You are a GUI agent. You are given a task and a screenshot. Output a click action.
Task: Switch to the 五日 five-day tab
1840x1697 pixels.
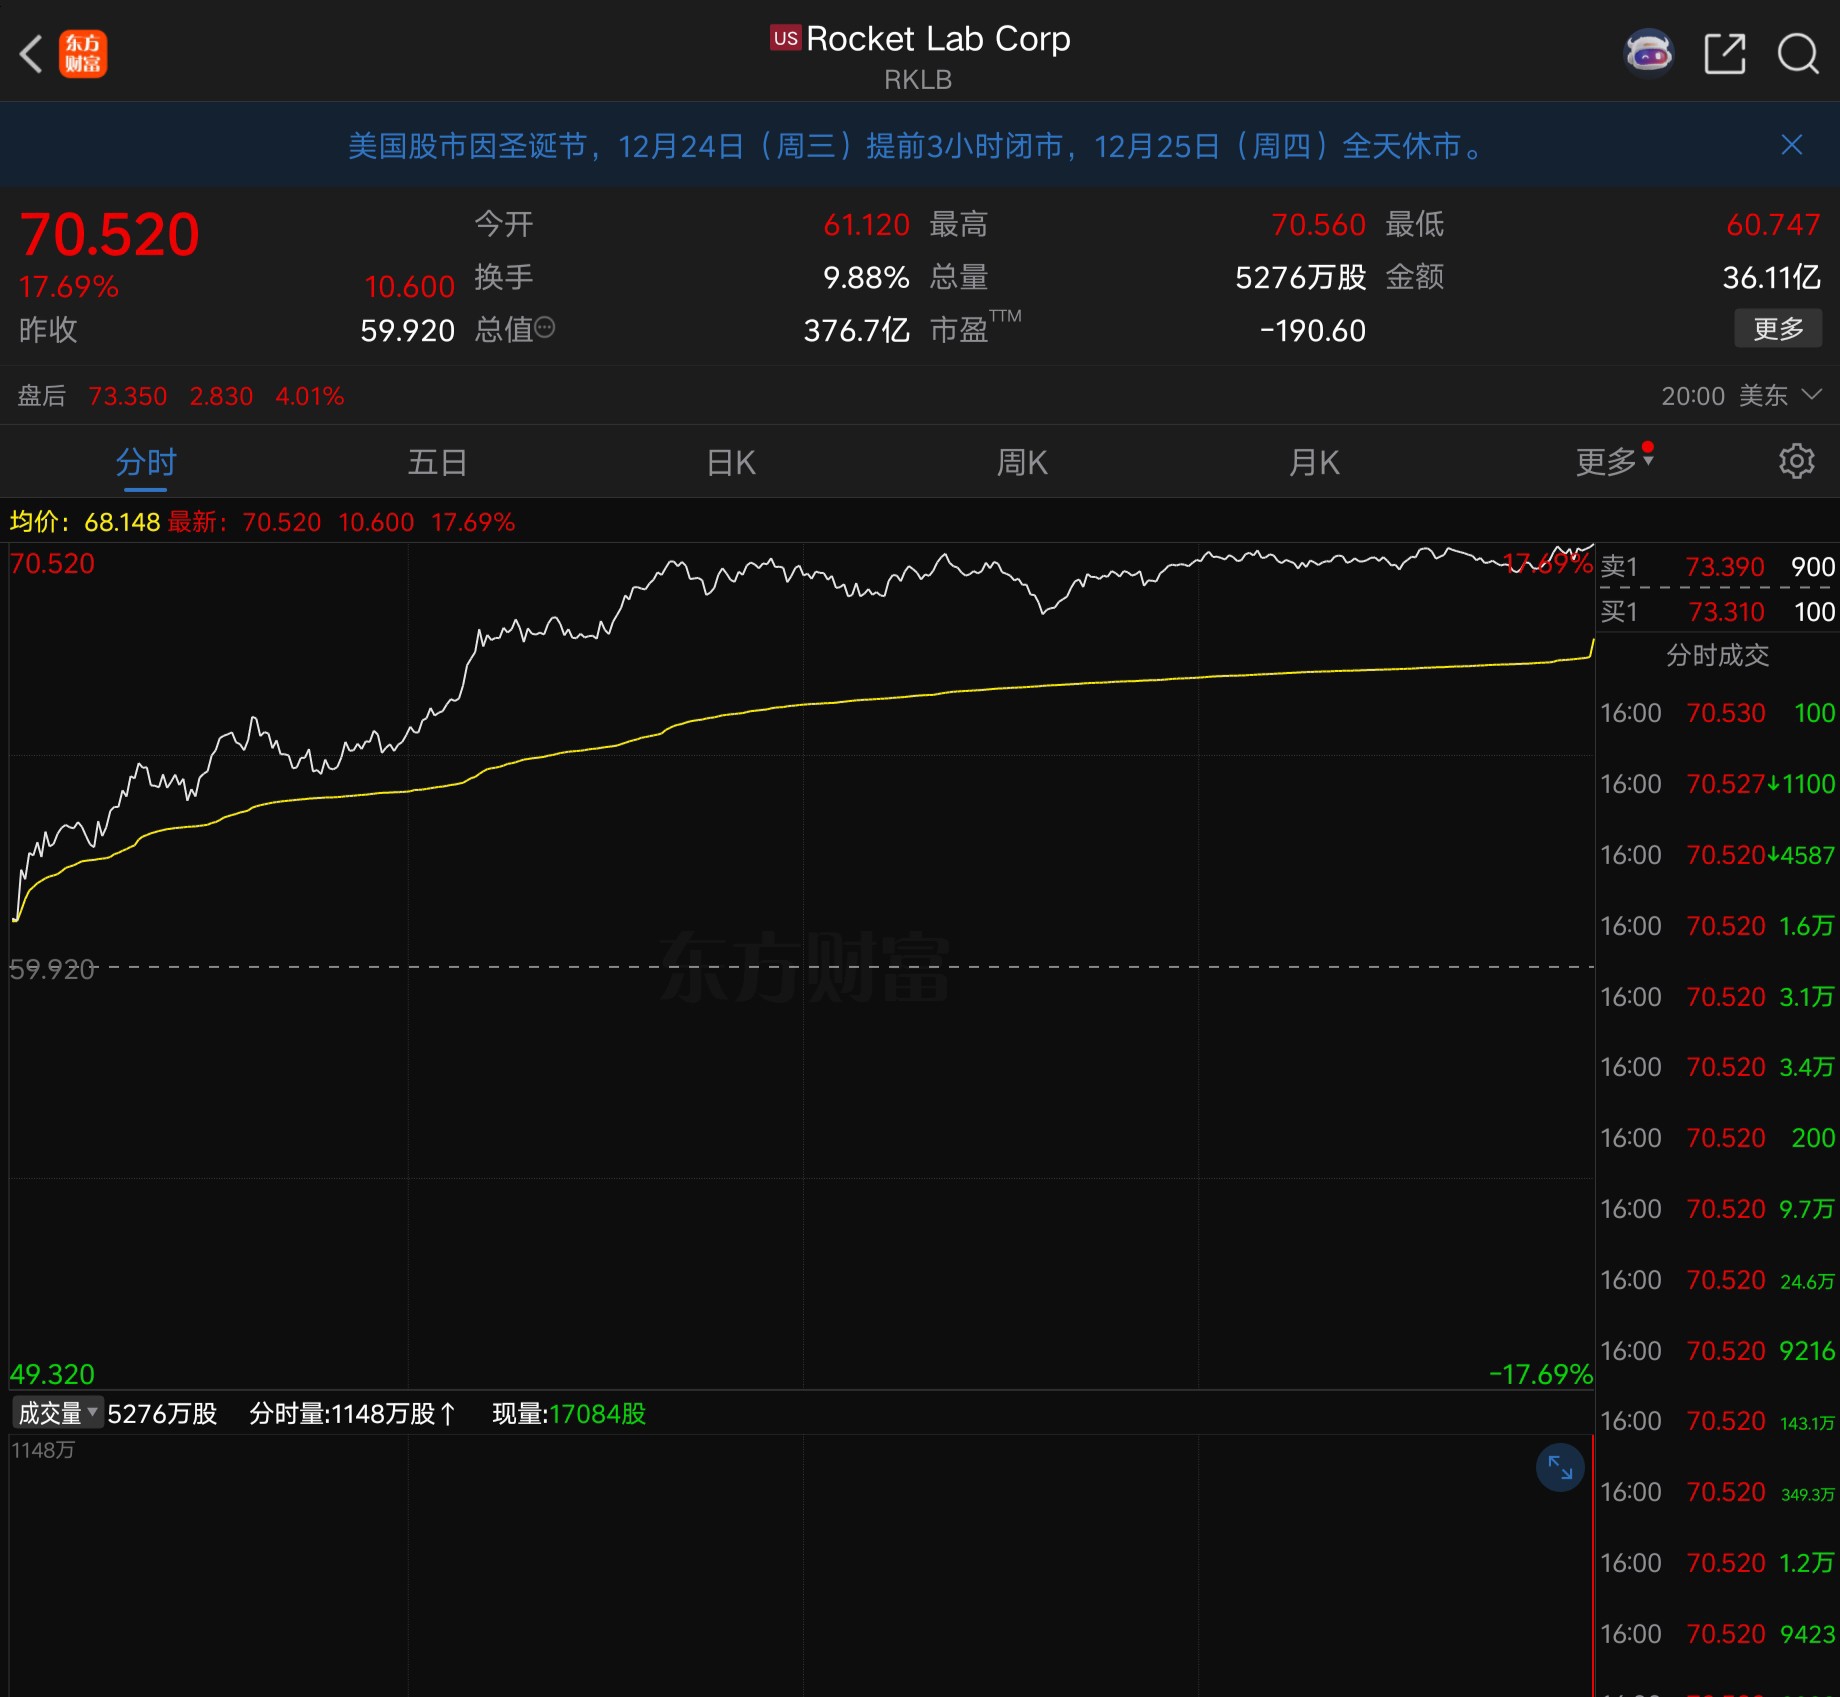[438, 463]
